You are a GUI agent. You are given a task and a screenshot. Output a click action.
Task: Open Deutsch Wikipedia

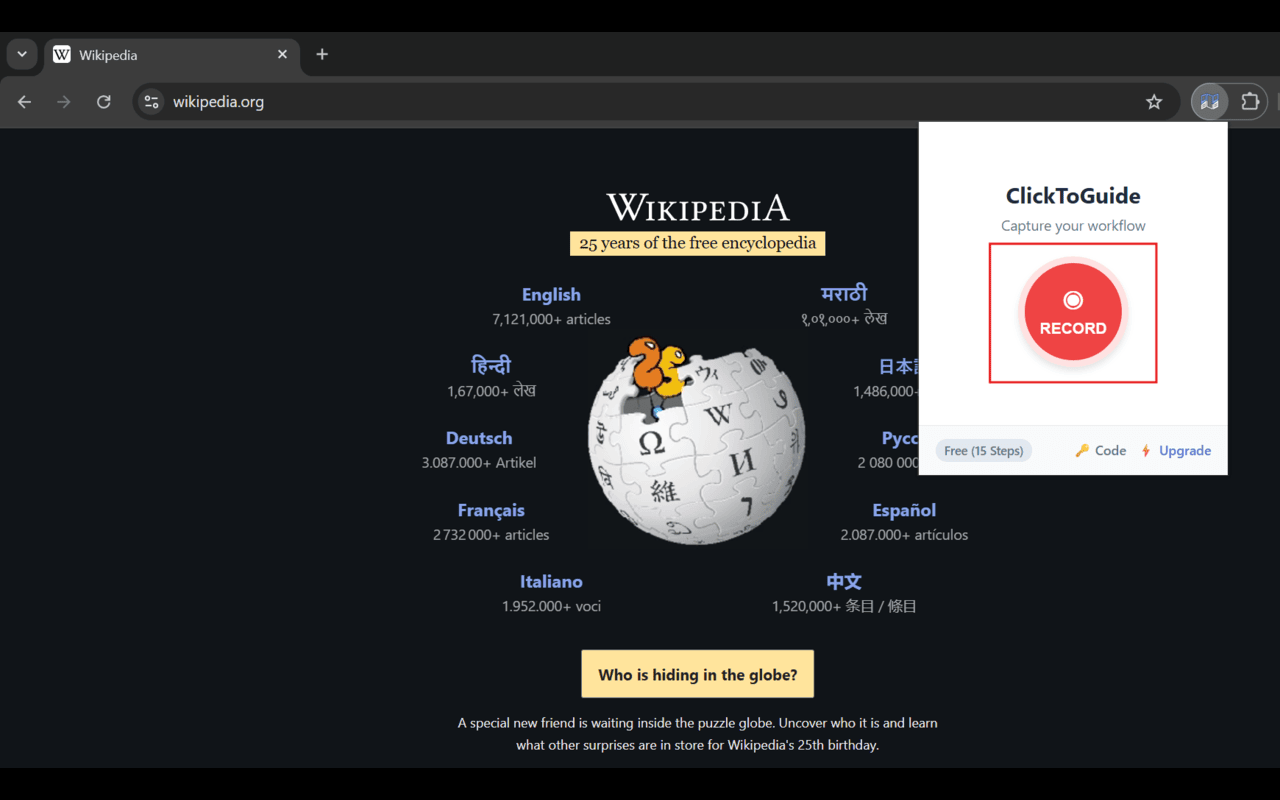[479, 437]
